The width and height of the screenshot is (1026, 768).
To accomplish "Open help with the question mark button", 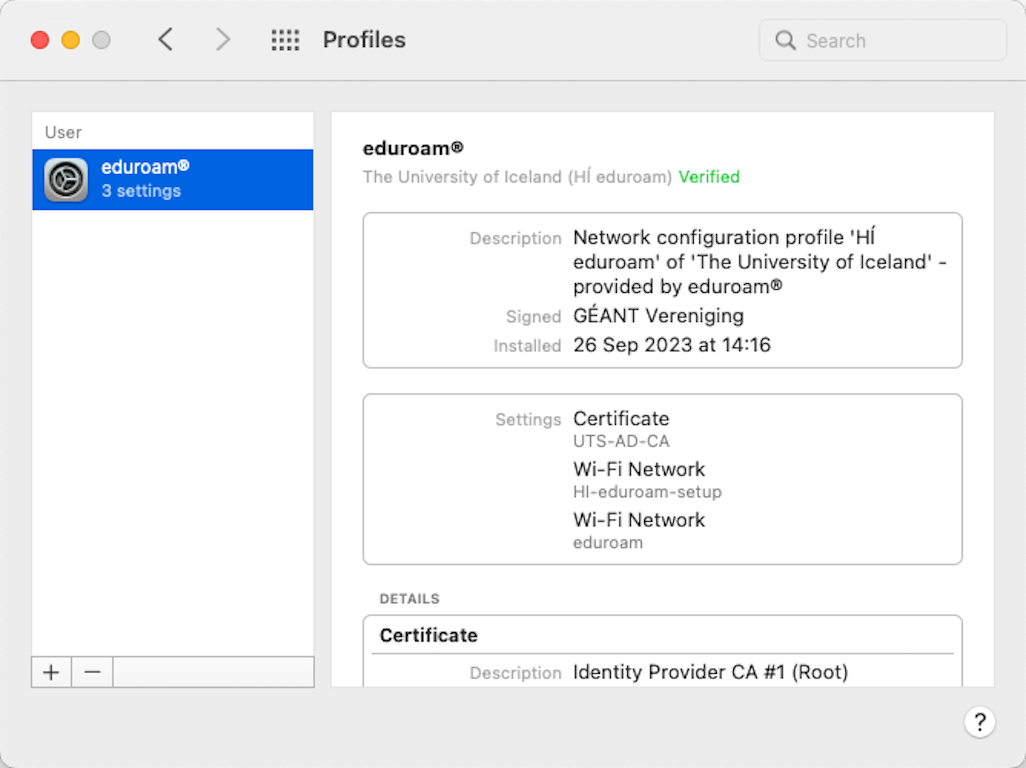I will [980, 722].
